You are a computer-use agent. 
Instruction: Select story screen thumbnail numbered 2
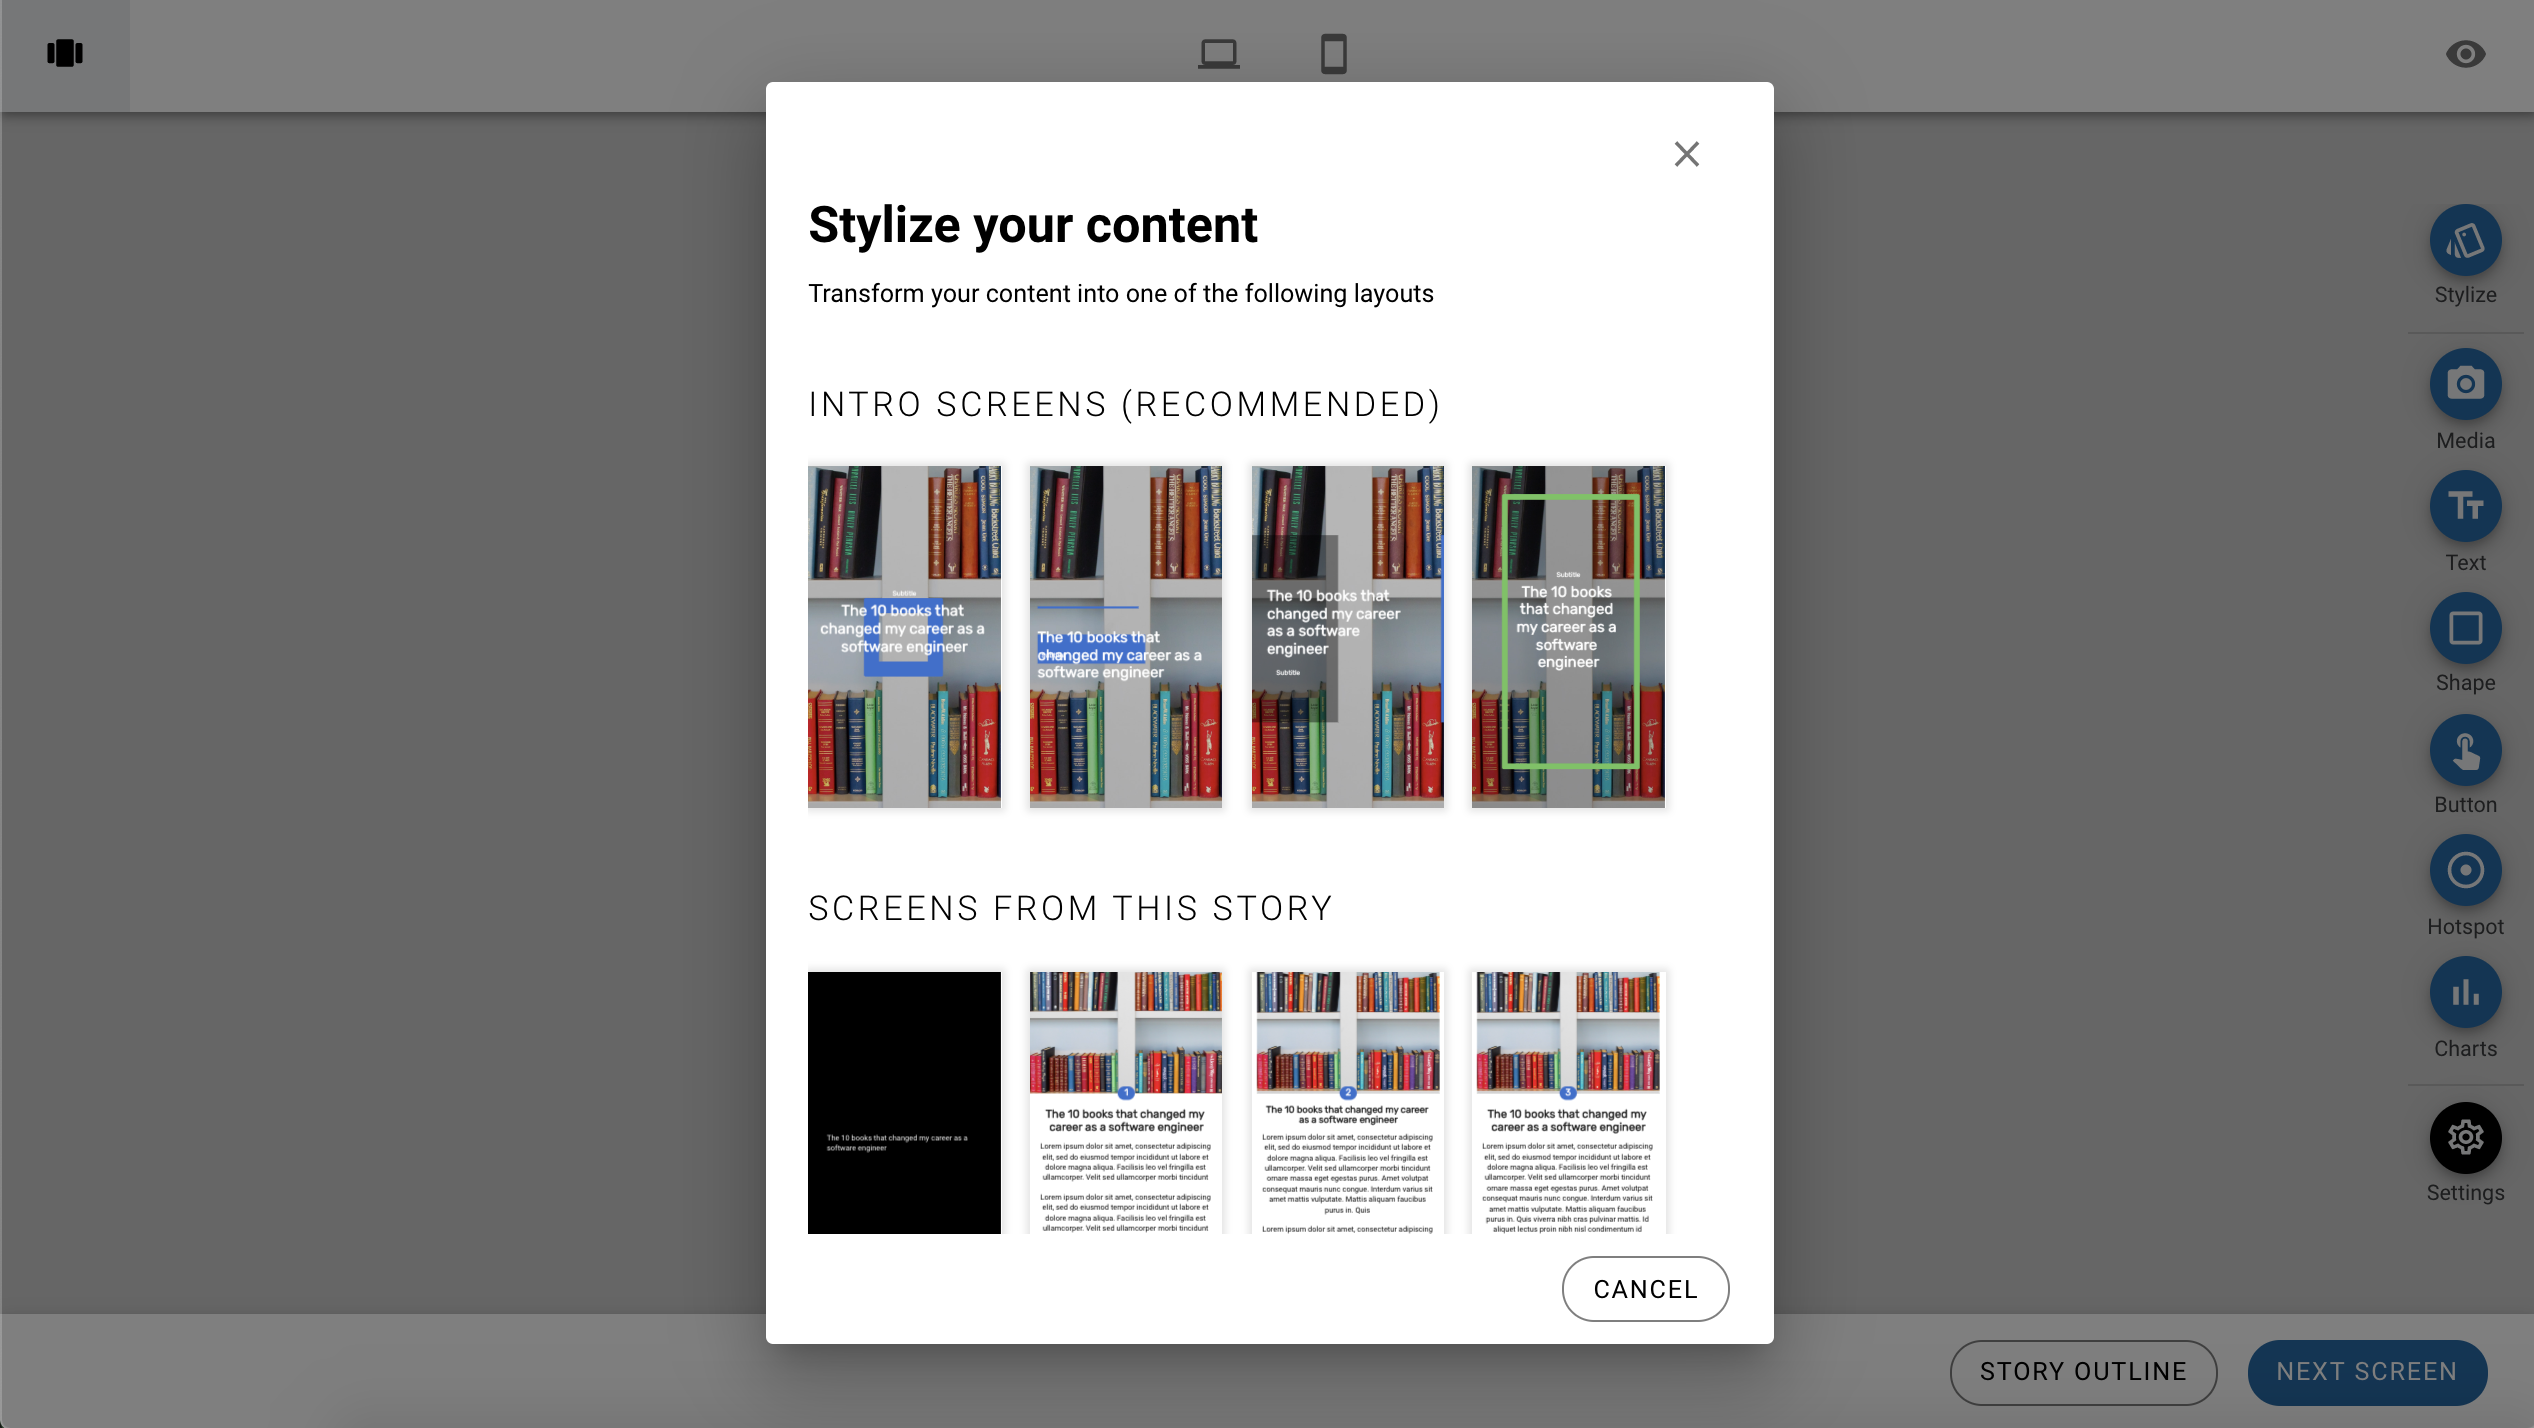pyautogui.click(x=1347, y=1102)
